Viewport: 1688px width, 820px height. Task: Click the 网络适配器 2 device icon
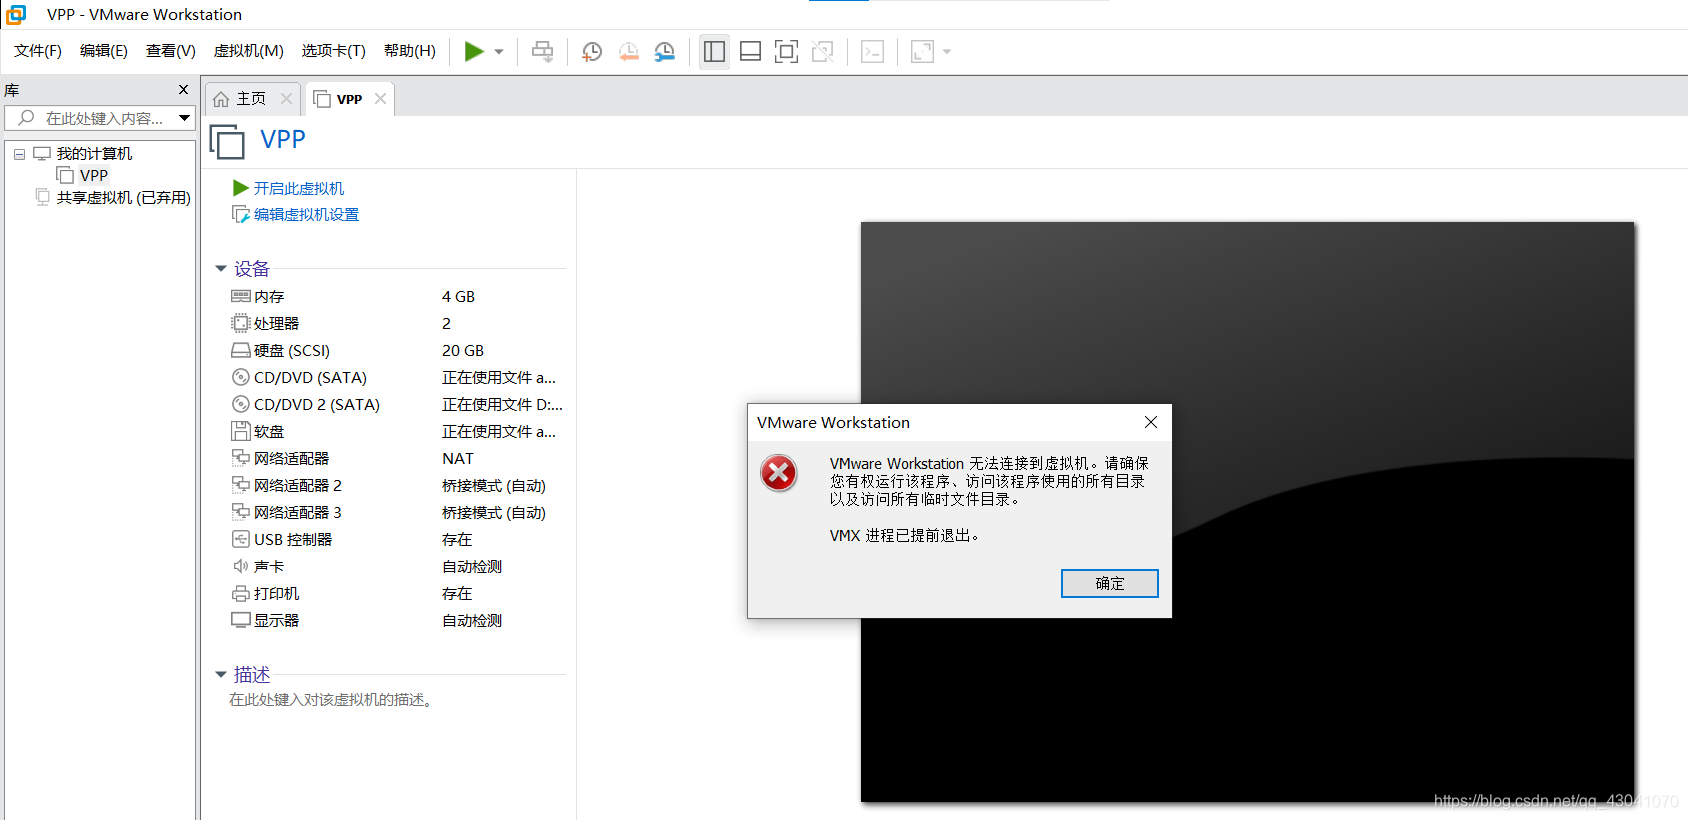(241, 485)
